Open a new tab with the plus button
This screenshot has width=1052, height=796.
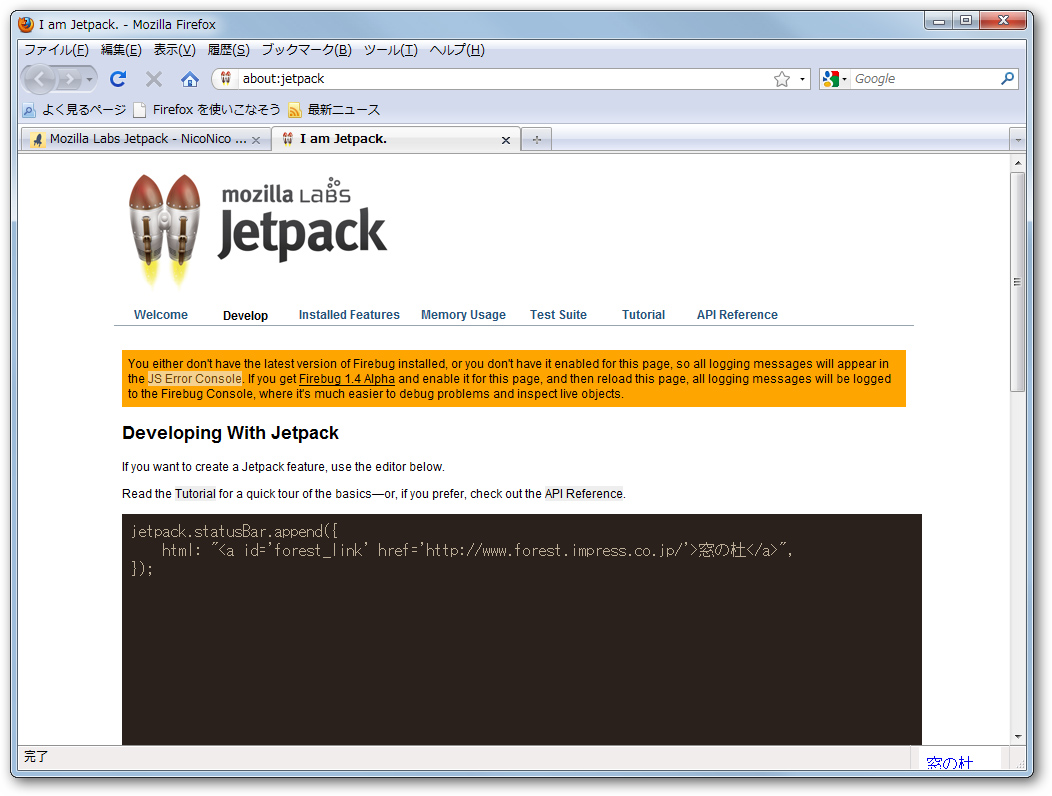536,139
